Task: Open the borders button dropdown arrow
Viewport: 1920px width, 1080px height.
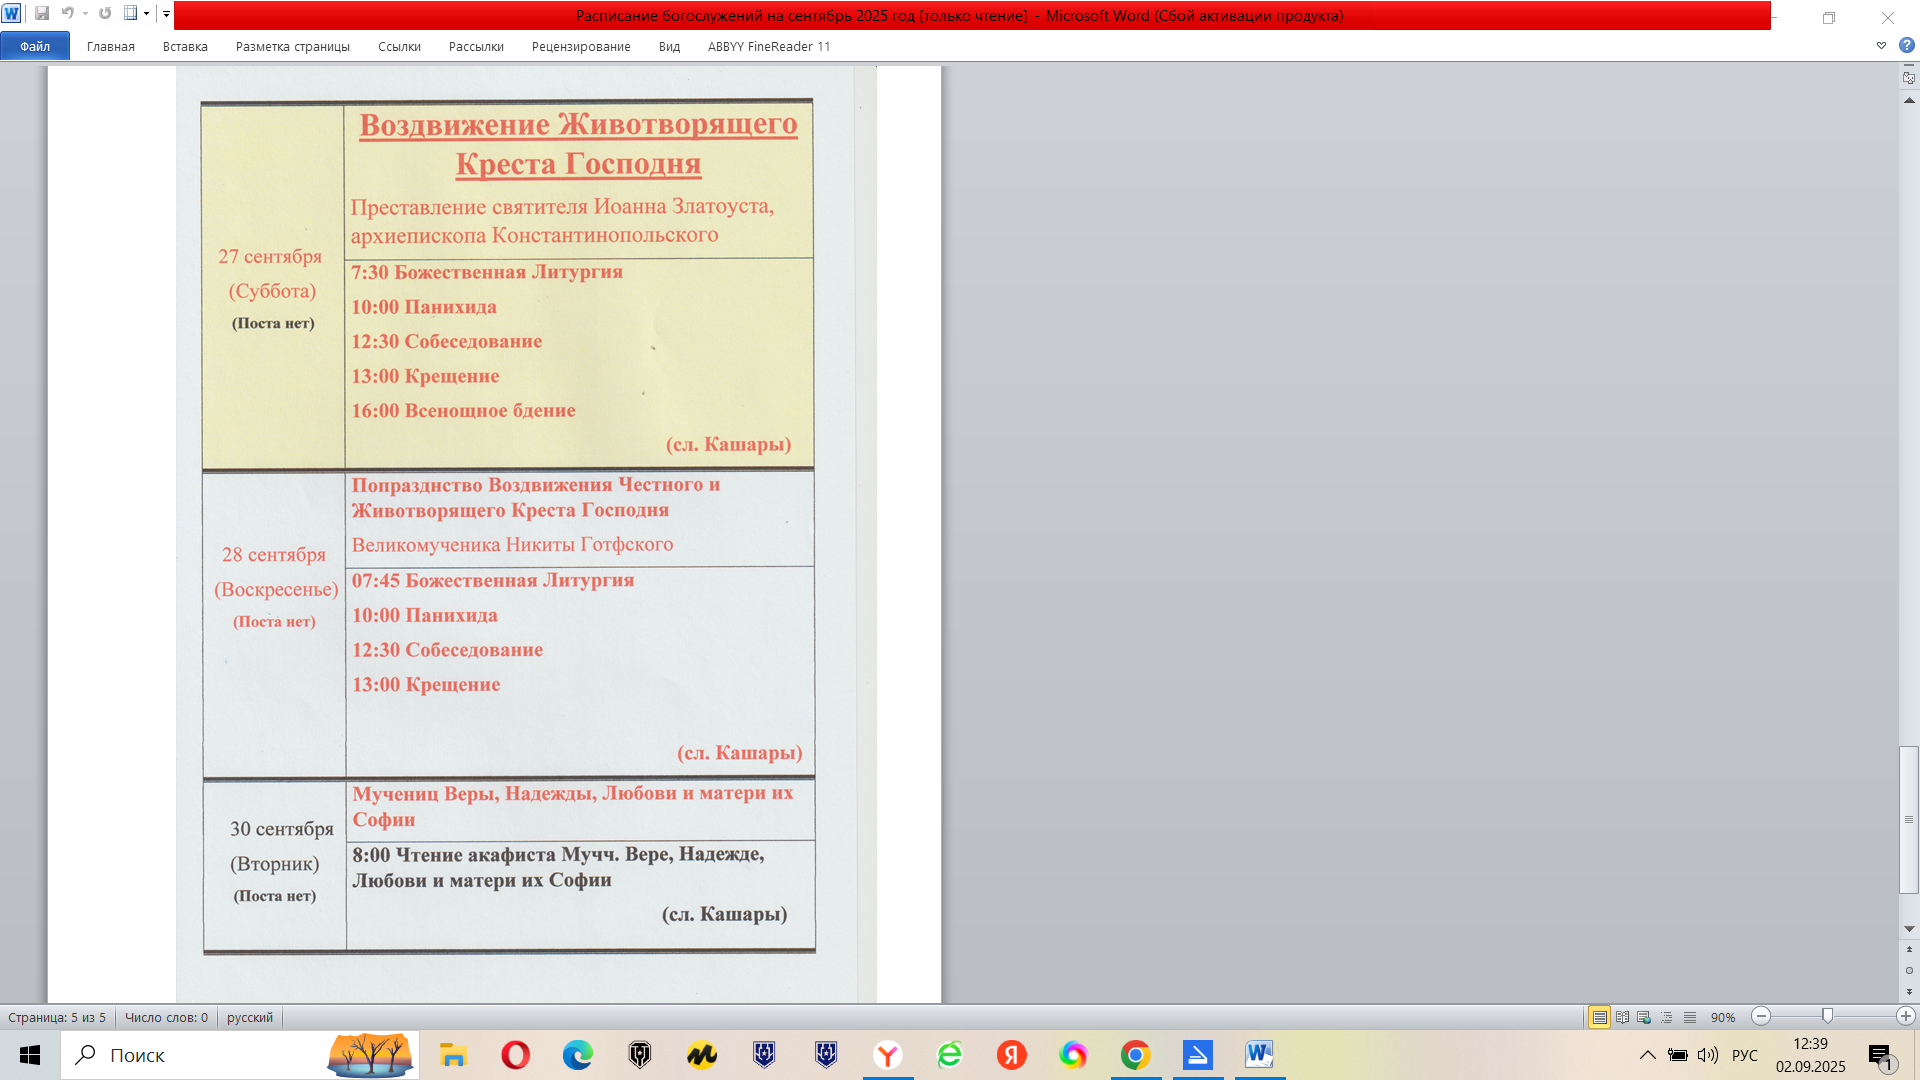Action: pos(146,14)
